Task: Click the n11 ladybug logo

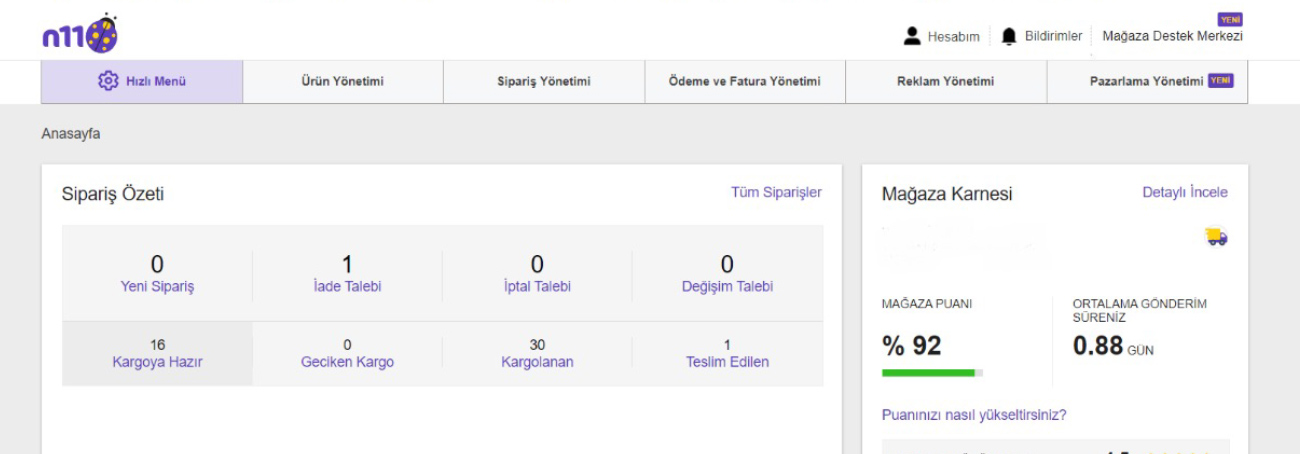Action: [x=80, y=35]
